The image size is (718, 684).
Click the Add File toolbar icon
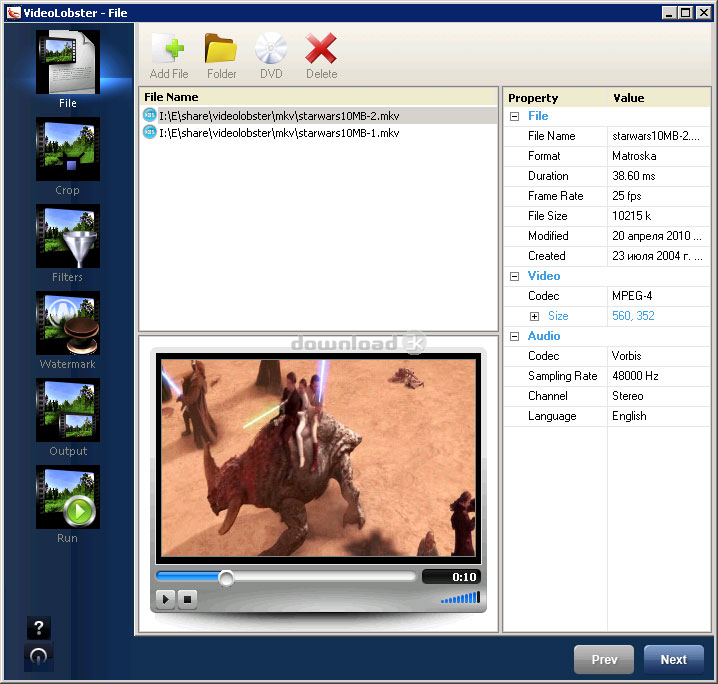169,49
